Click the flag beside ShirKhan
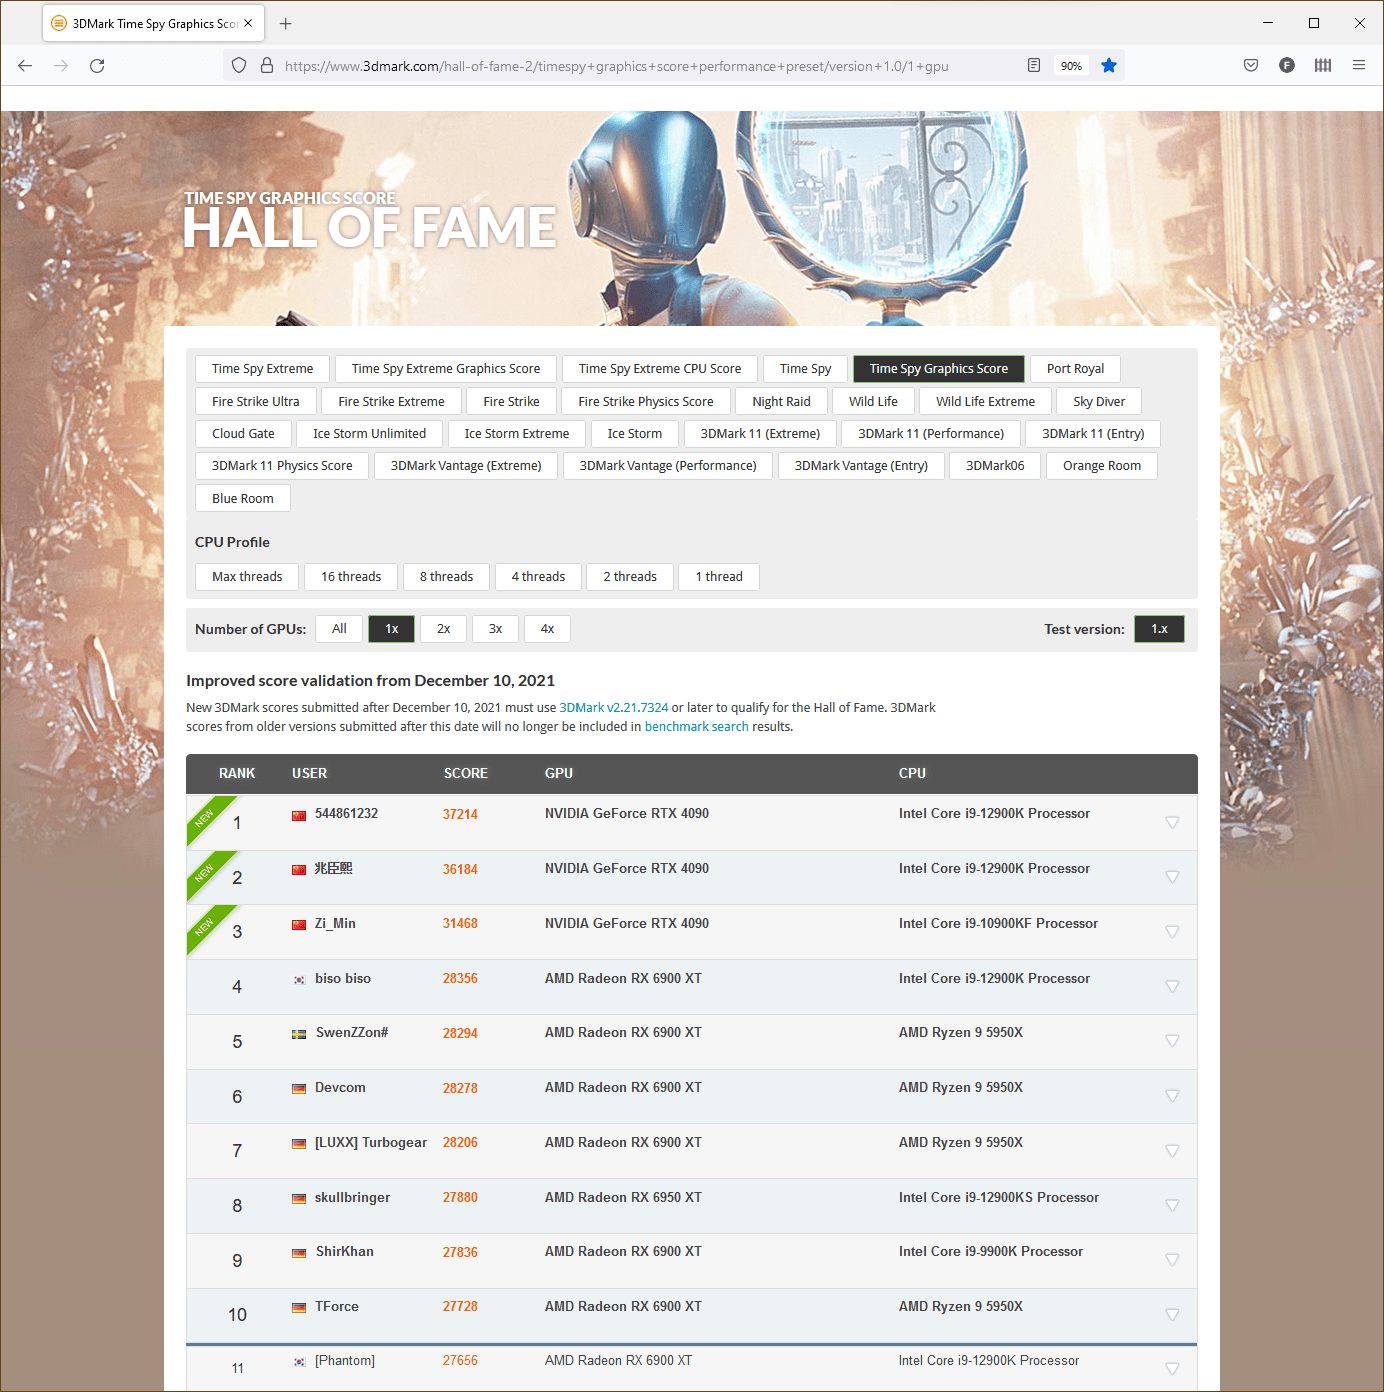Image resolution: width=1384 pixels, height=1392 pixels. [x=299, y=1253]
